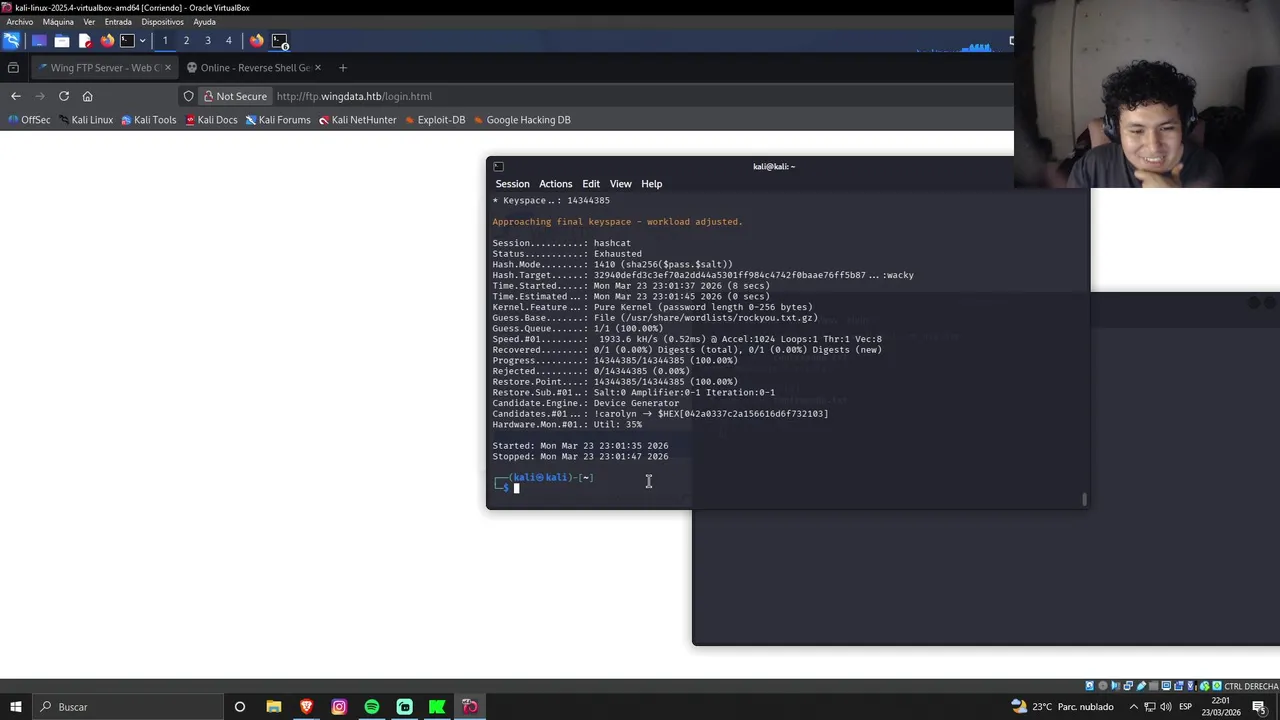Open Actions menu in terminal
The height and width of the screenshot is (720, 1280).
click(x=555, y=184)
